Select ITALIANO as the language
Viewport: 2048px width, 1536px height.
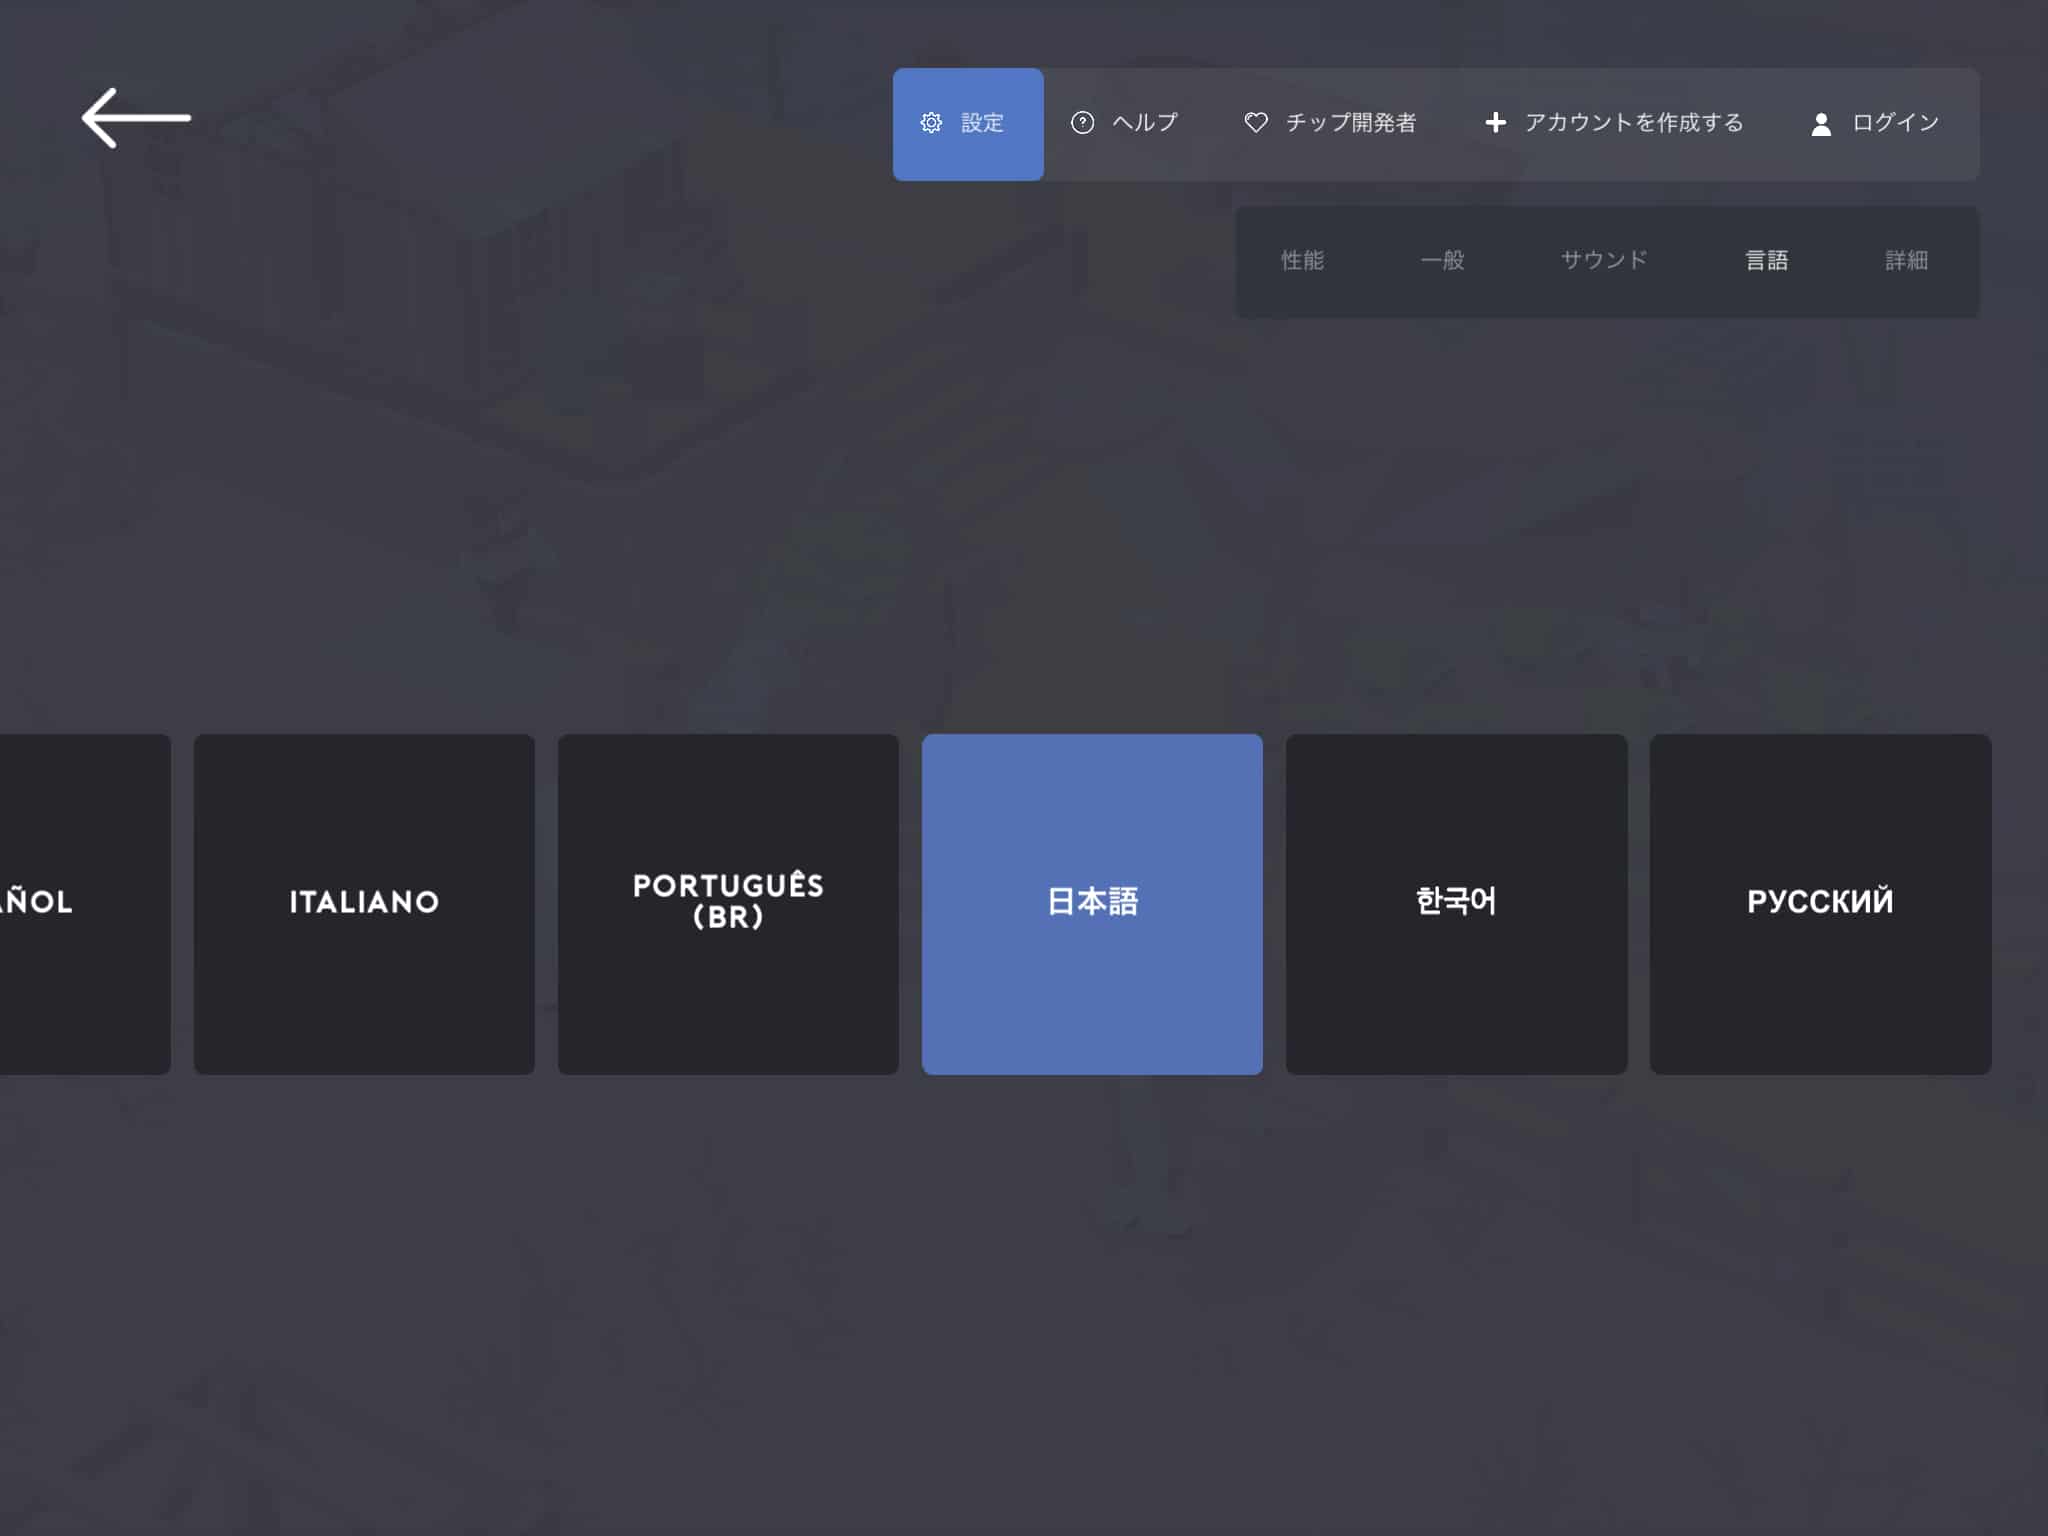pyautogui.click(x=363, y=902)
